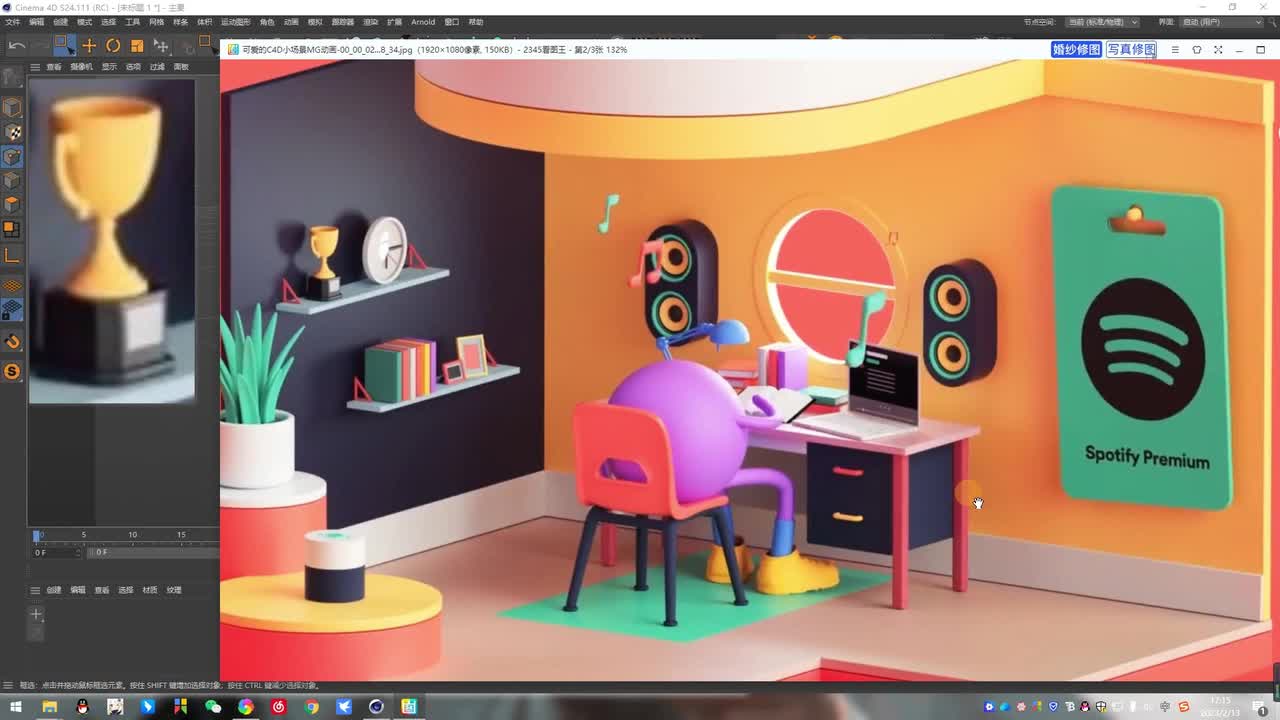The image size is (1280, 720).
Task: Click the Workplane grid icon
Action: point(12,286)
